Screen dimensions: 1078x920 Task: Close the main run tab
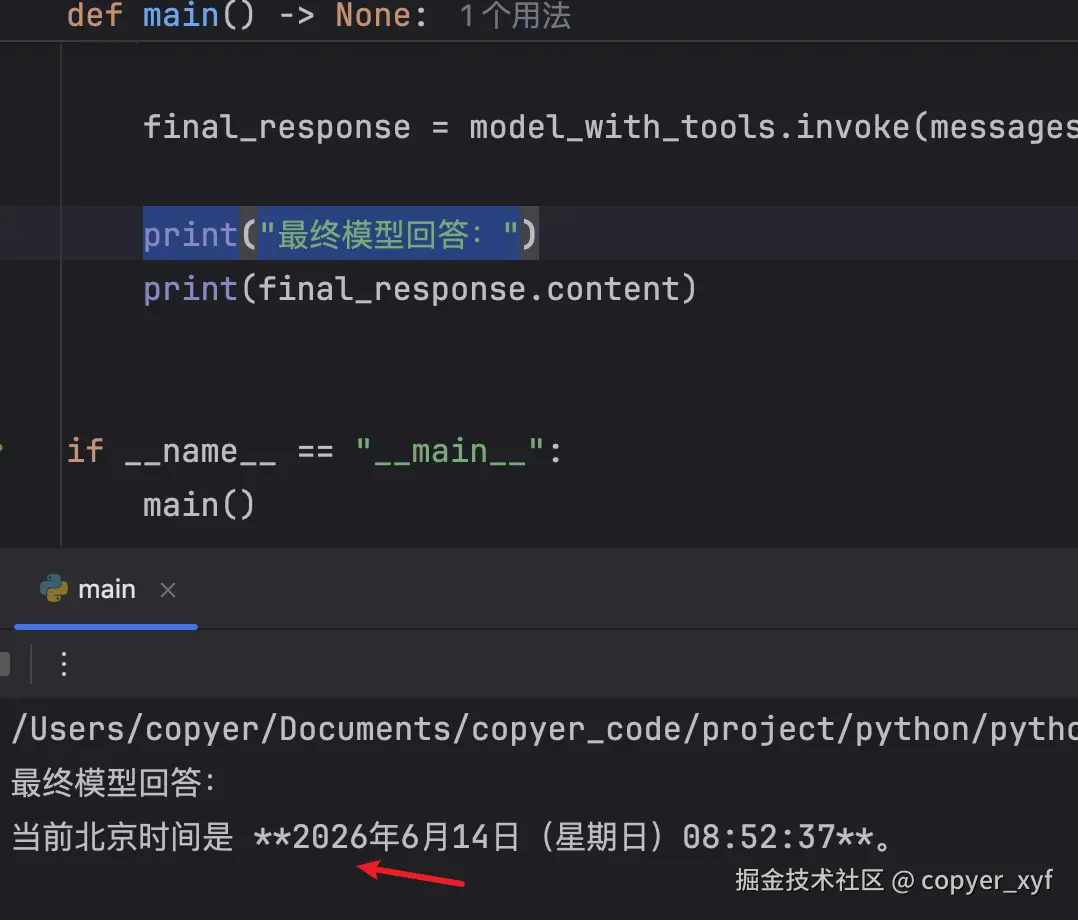pos(168,590)
